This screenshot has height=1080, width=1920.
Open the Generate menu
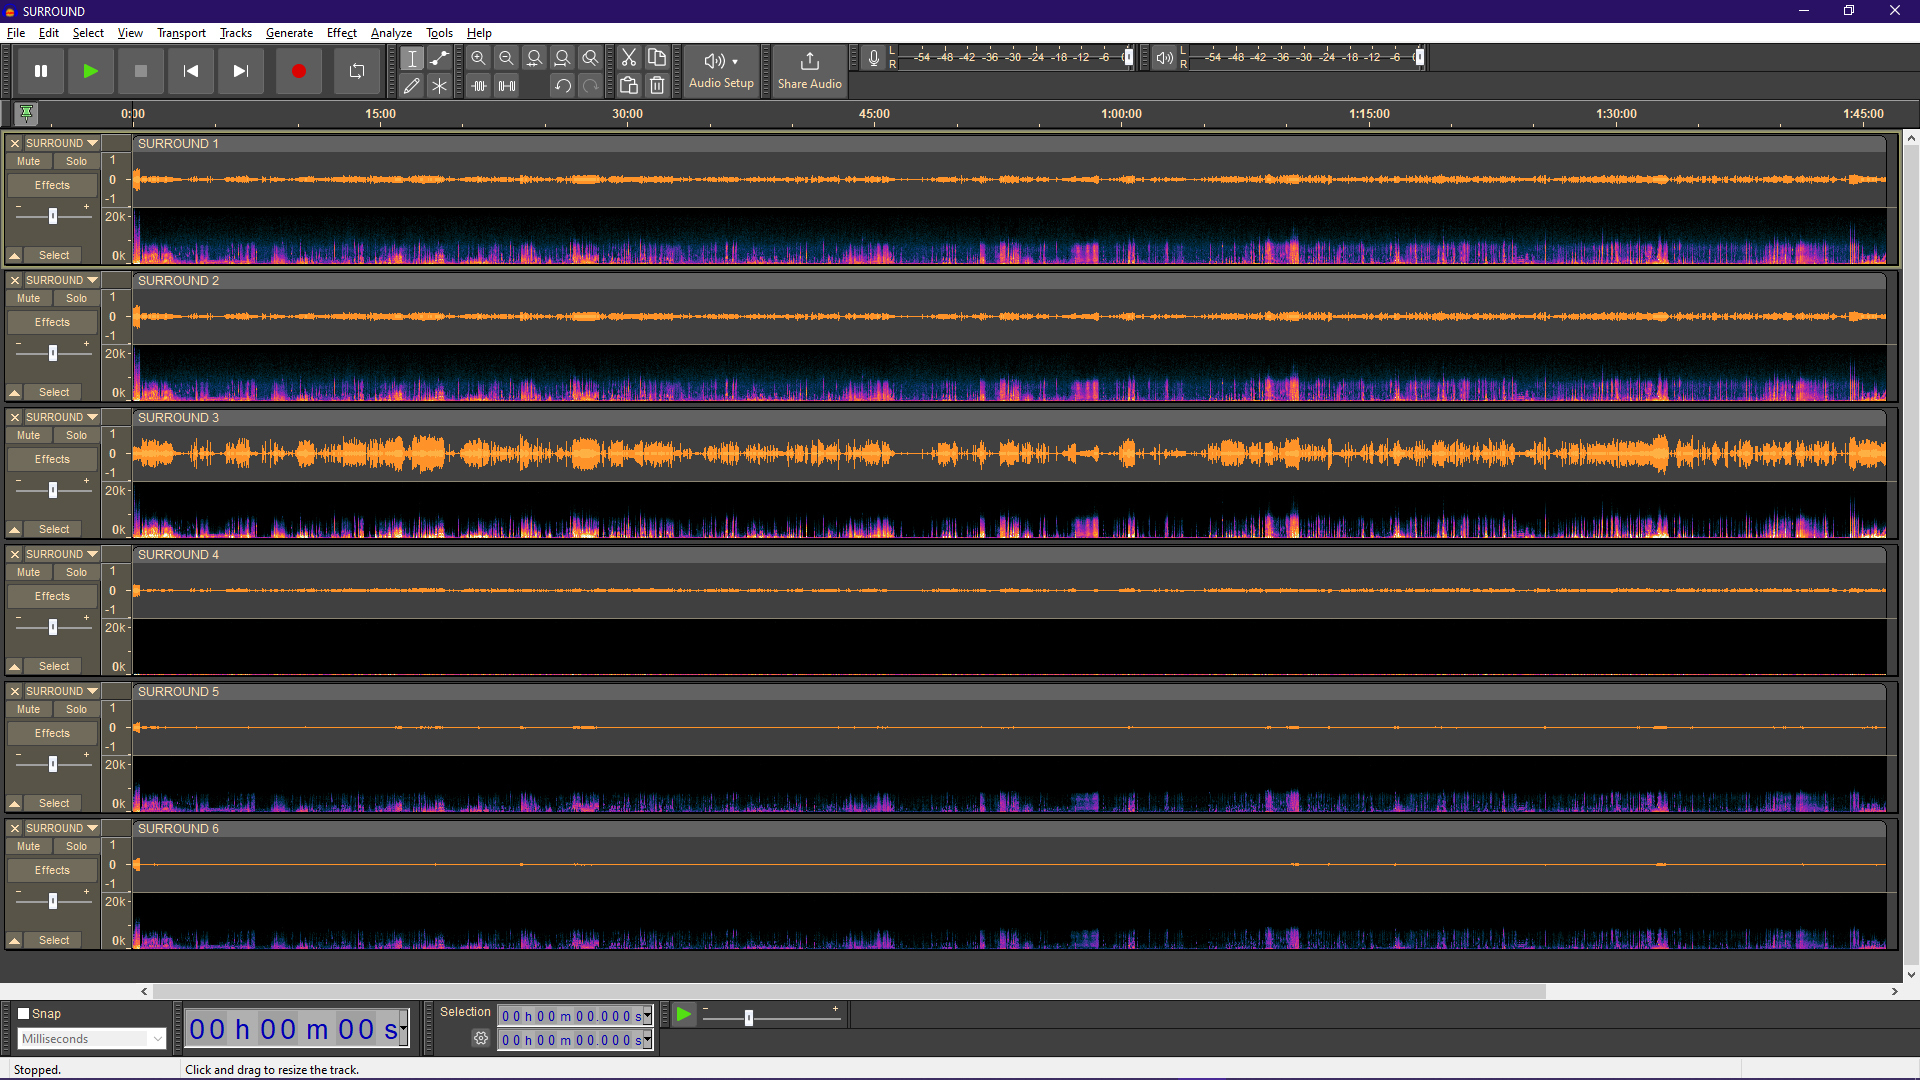click(x=289, y=33)
